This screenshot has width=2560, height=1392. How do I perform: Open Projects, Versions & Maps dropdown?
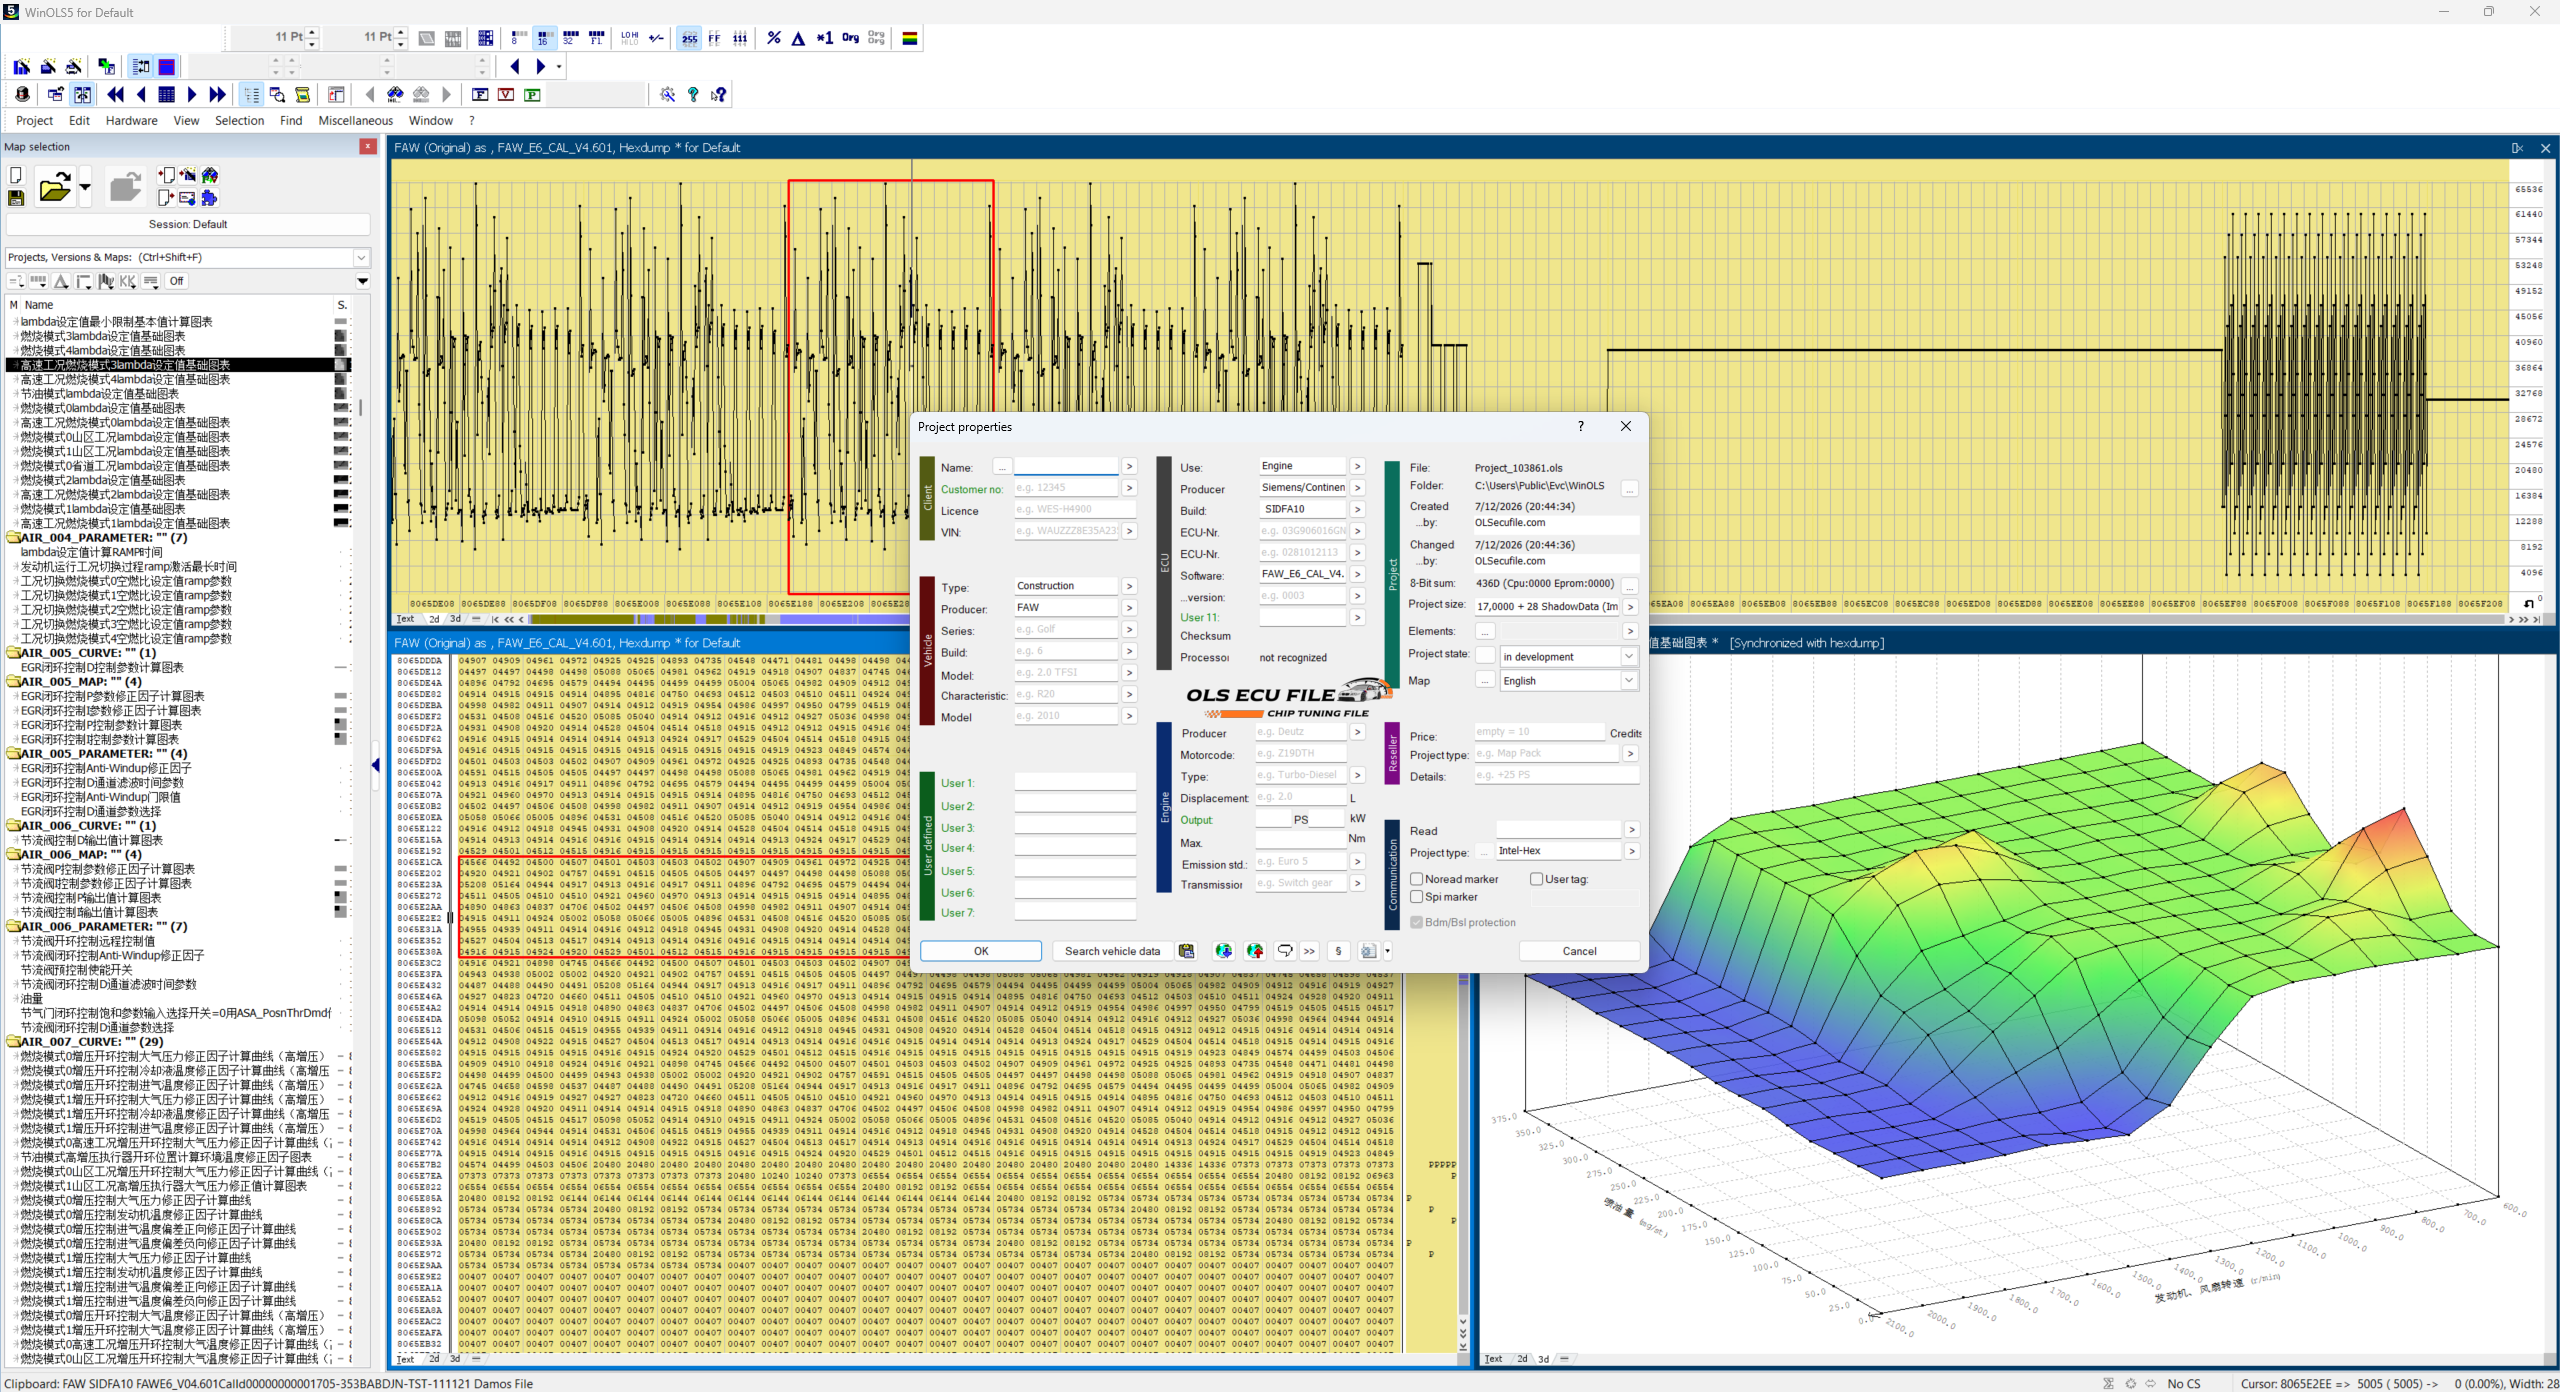(x=188, y=257)
